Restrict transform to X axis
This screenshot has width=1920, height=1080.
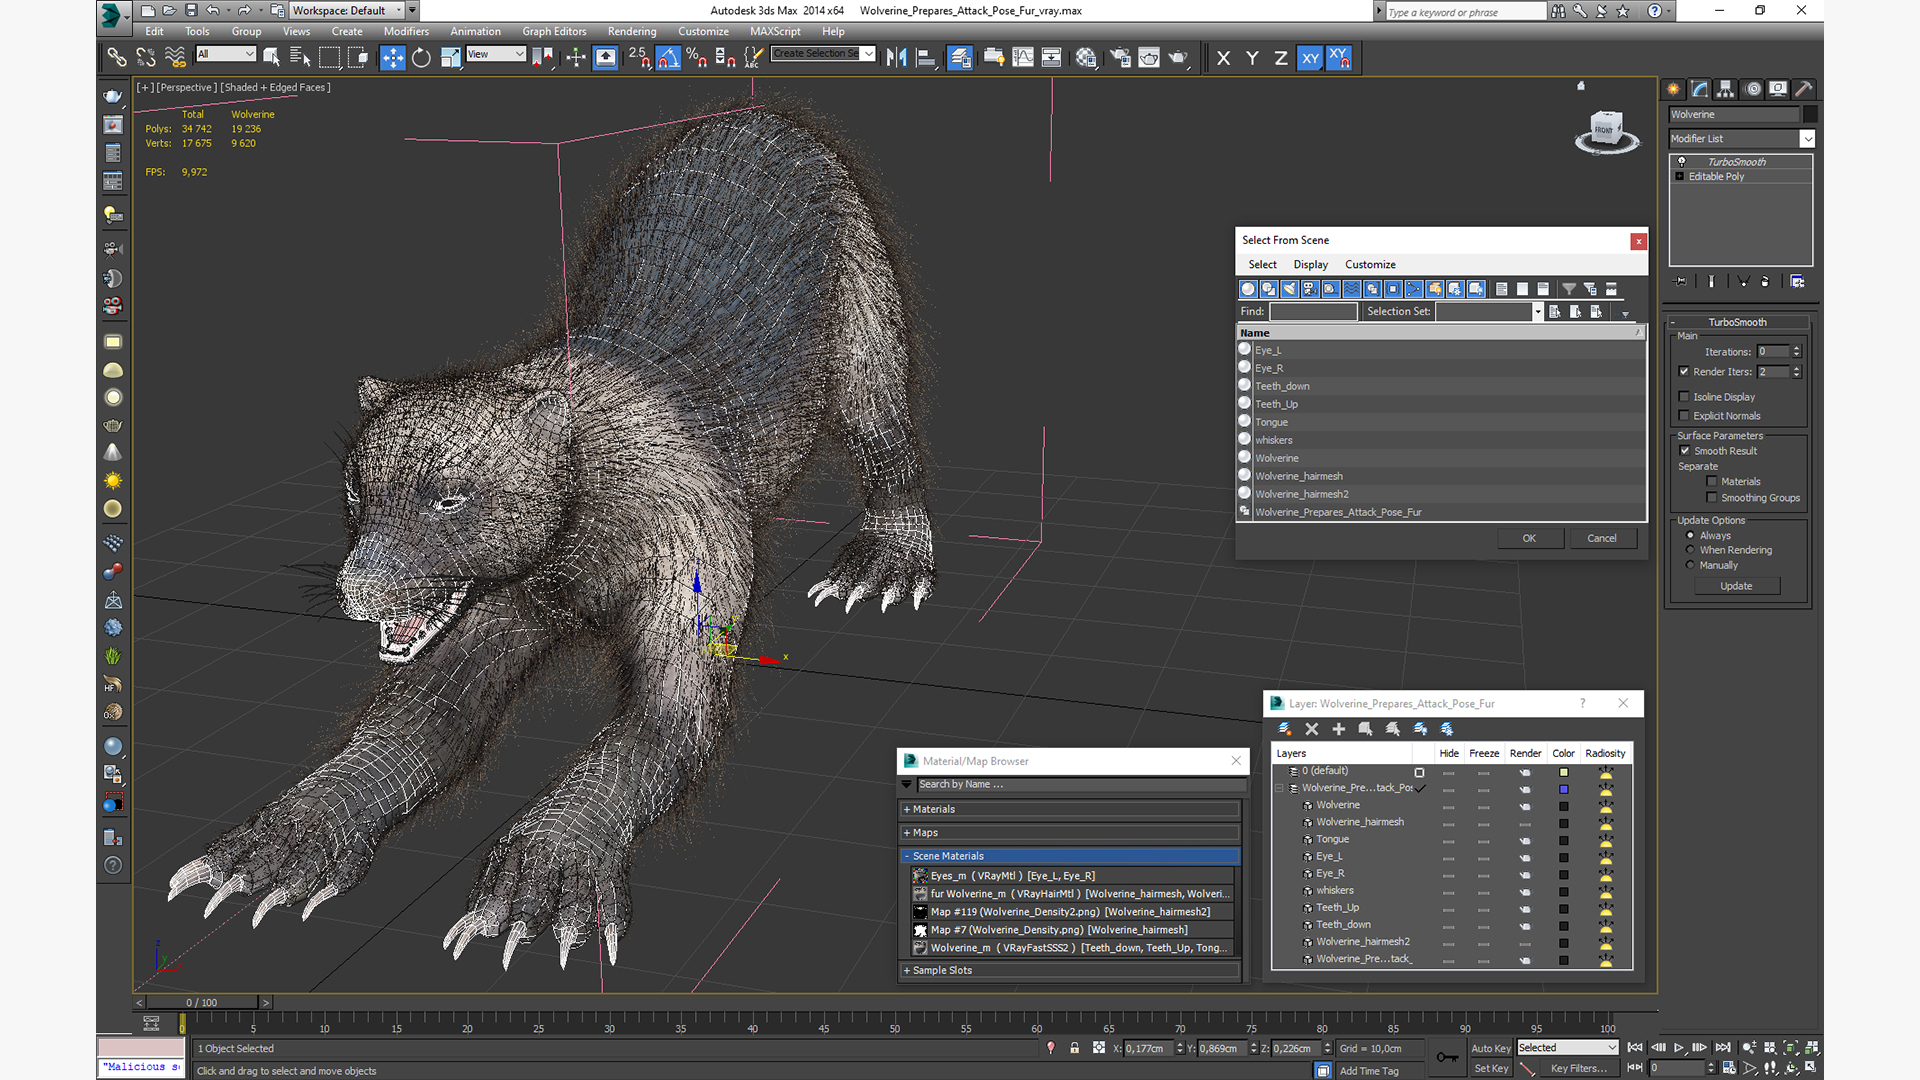pyautogui.click(x=1223, y=58)
